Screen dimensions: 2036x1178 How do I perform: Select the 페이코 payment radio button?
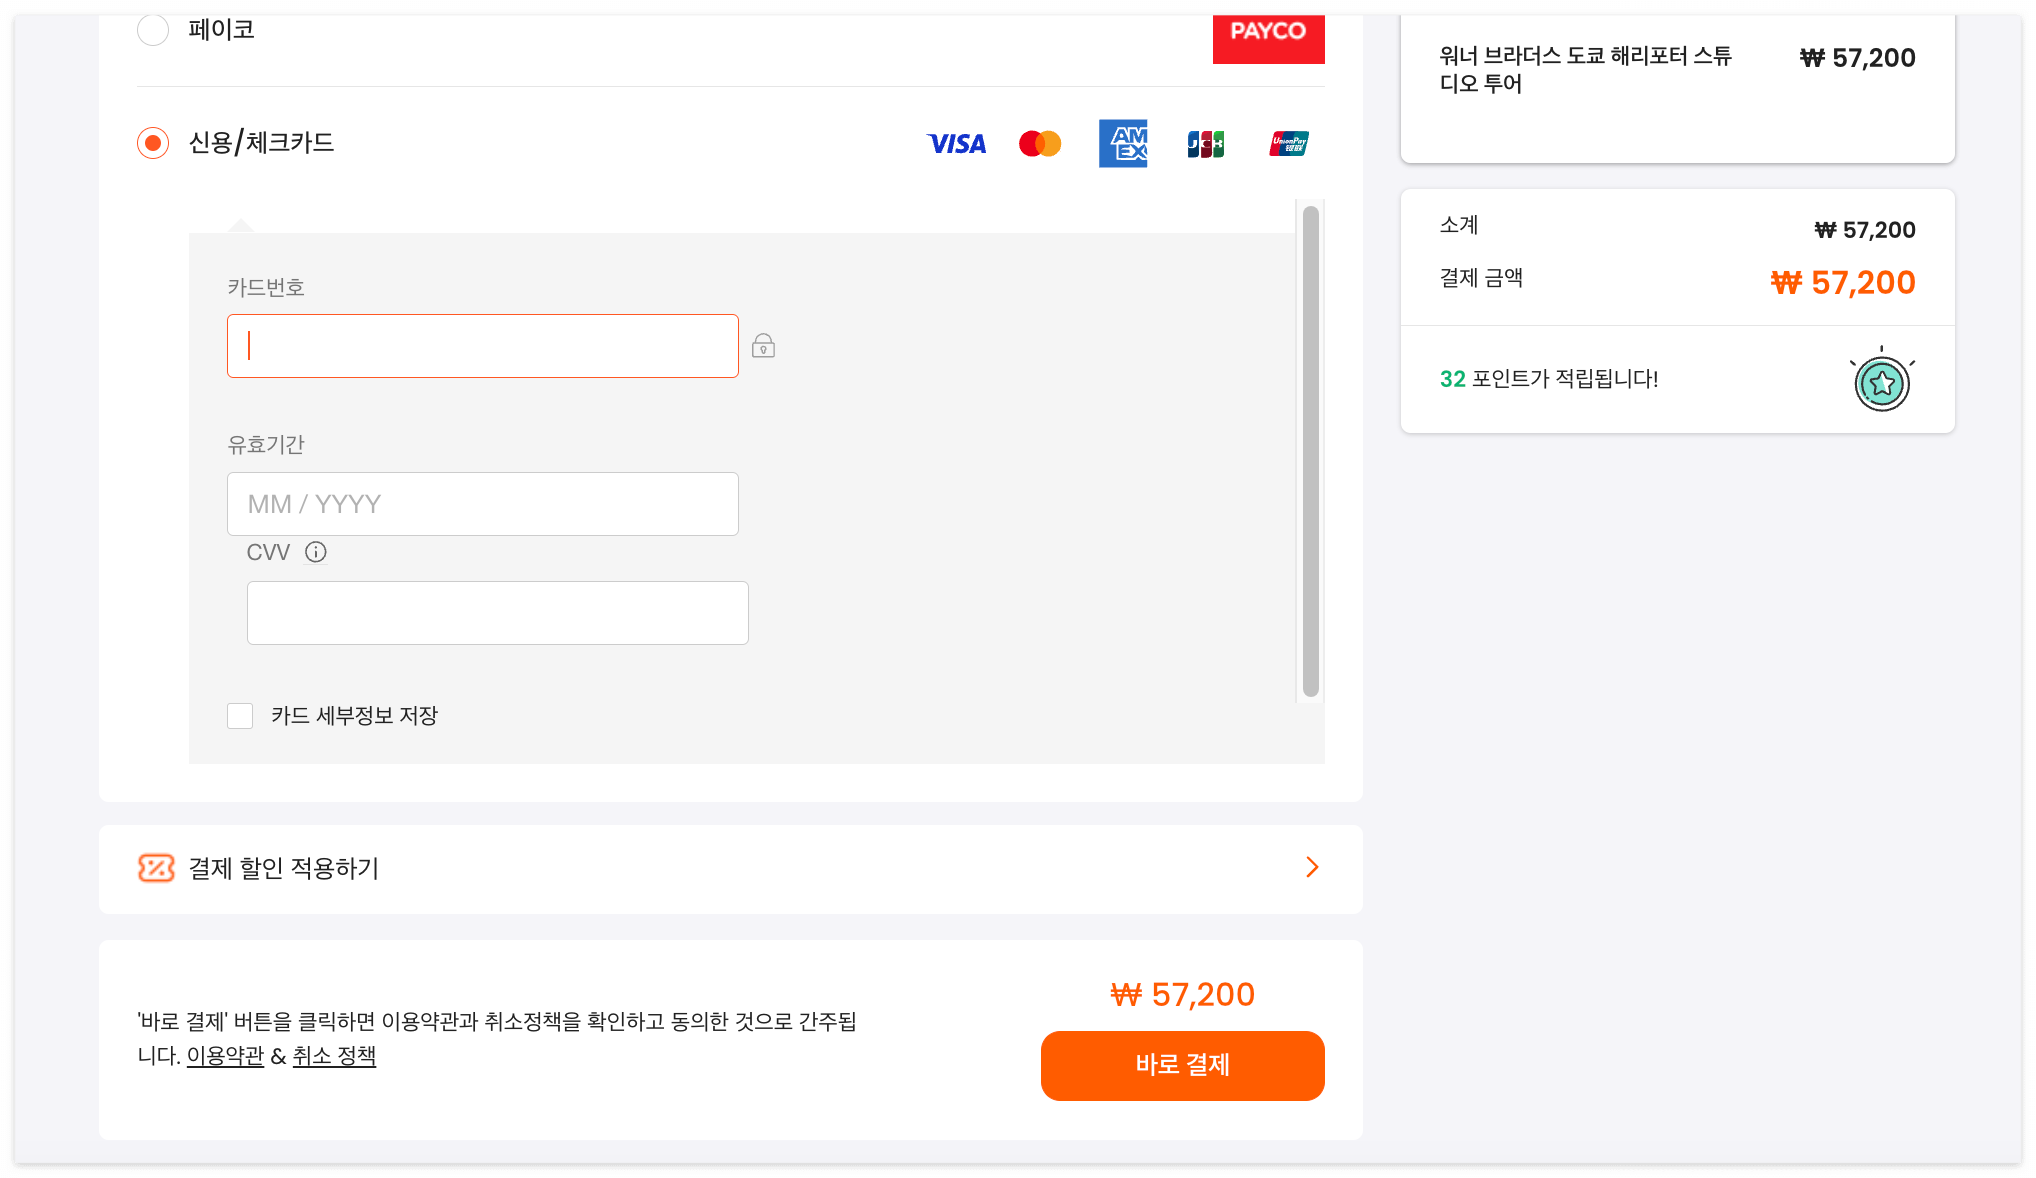click(x=152, y=30)
